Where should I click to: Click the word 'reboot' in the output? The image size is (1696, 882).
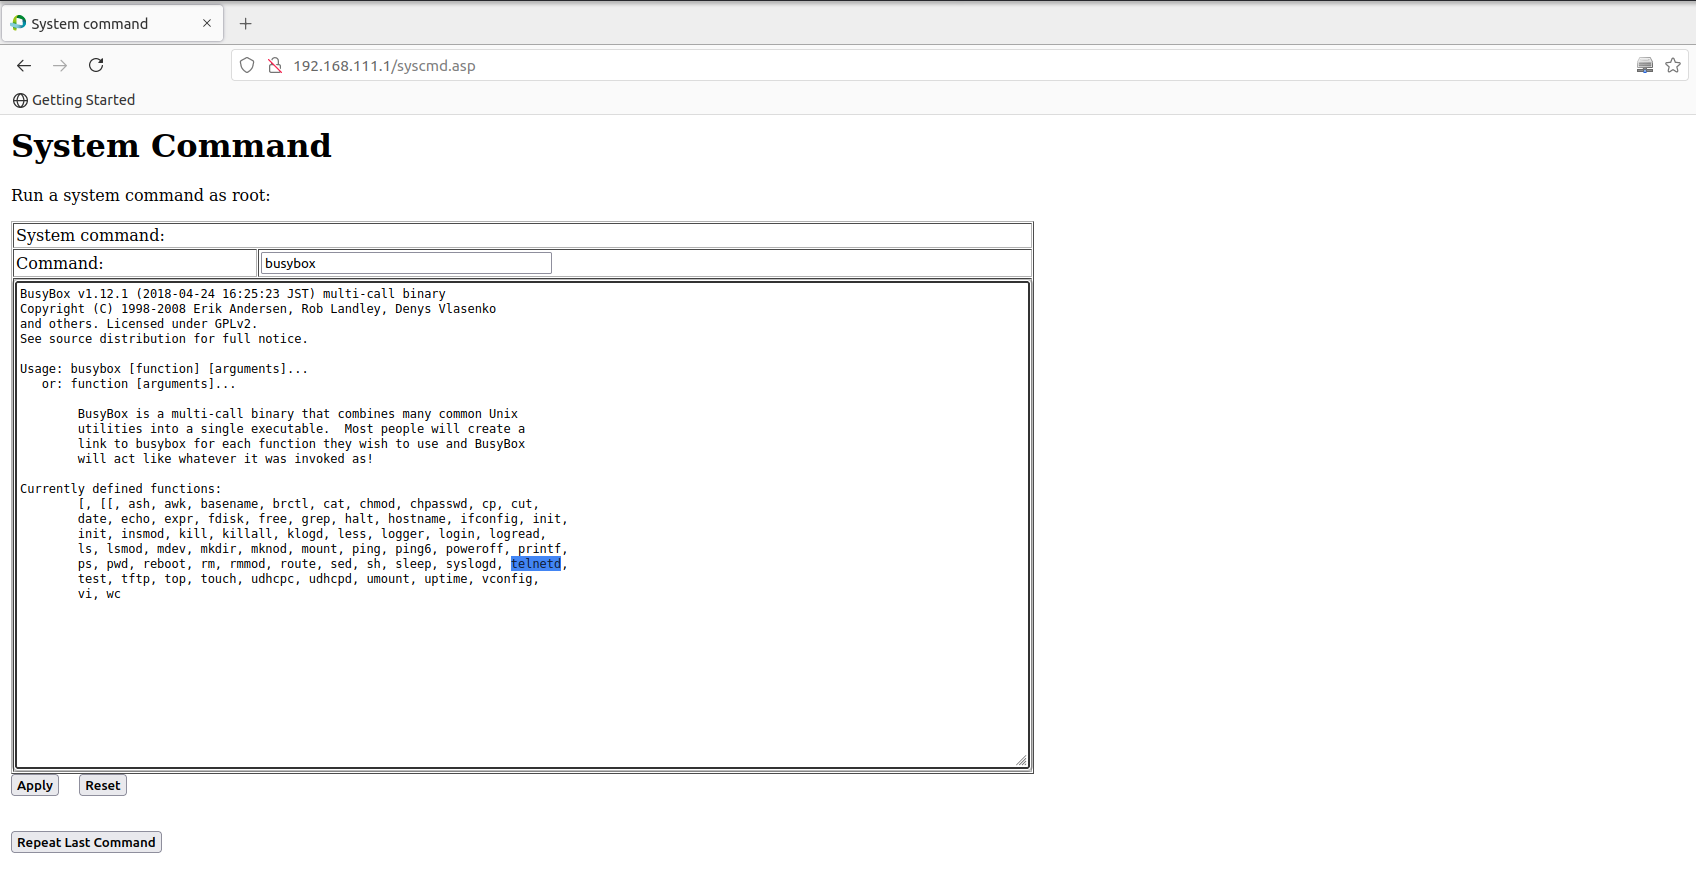[x=165, y=564]
